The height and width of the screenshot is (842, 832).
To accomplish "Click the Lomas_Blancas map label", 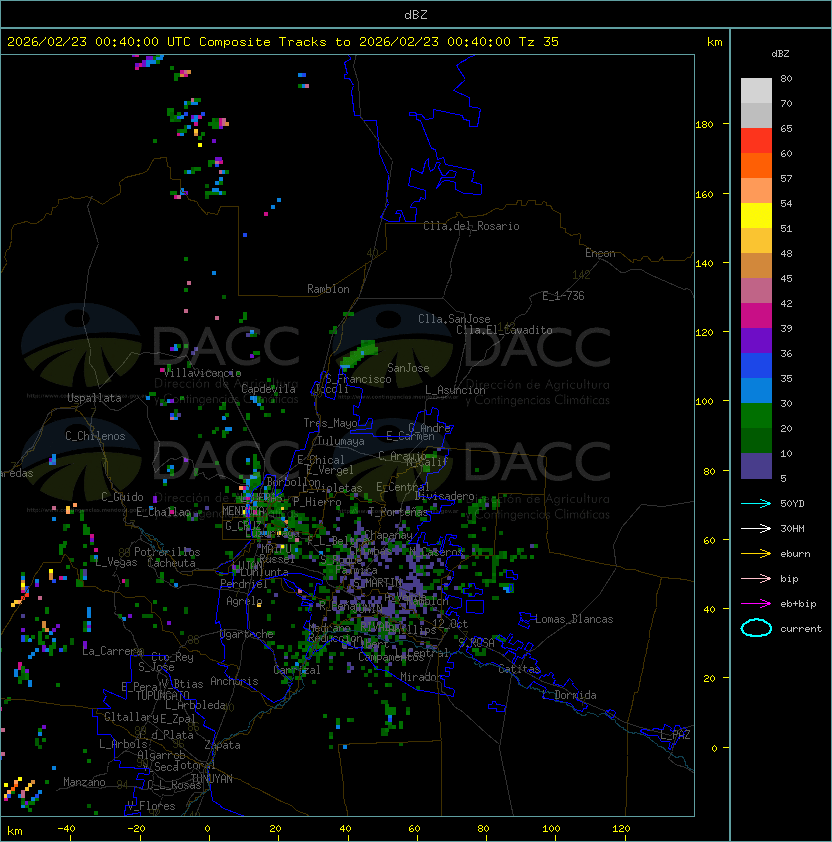I will [x=574, y=619].
